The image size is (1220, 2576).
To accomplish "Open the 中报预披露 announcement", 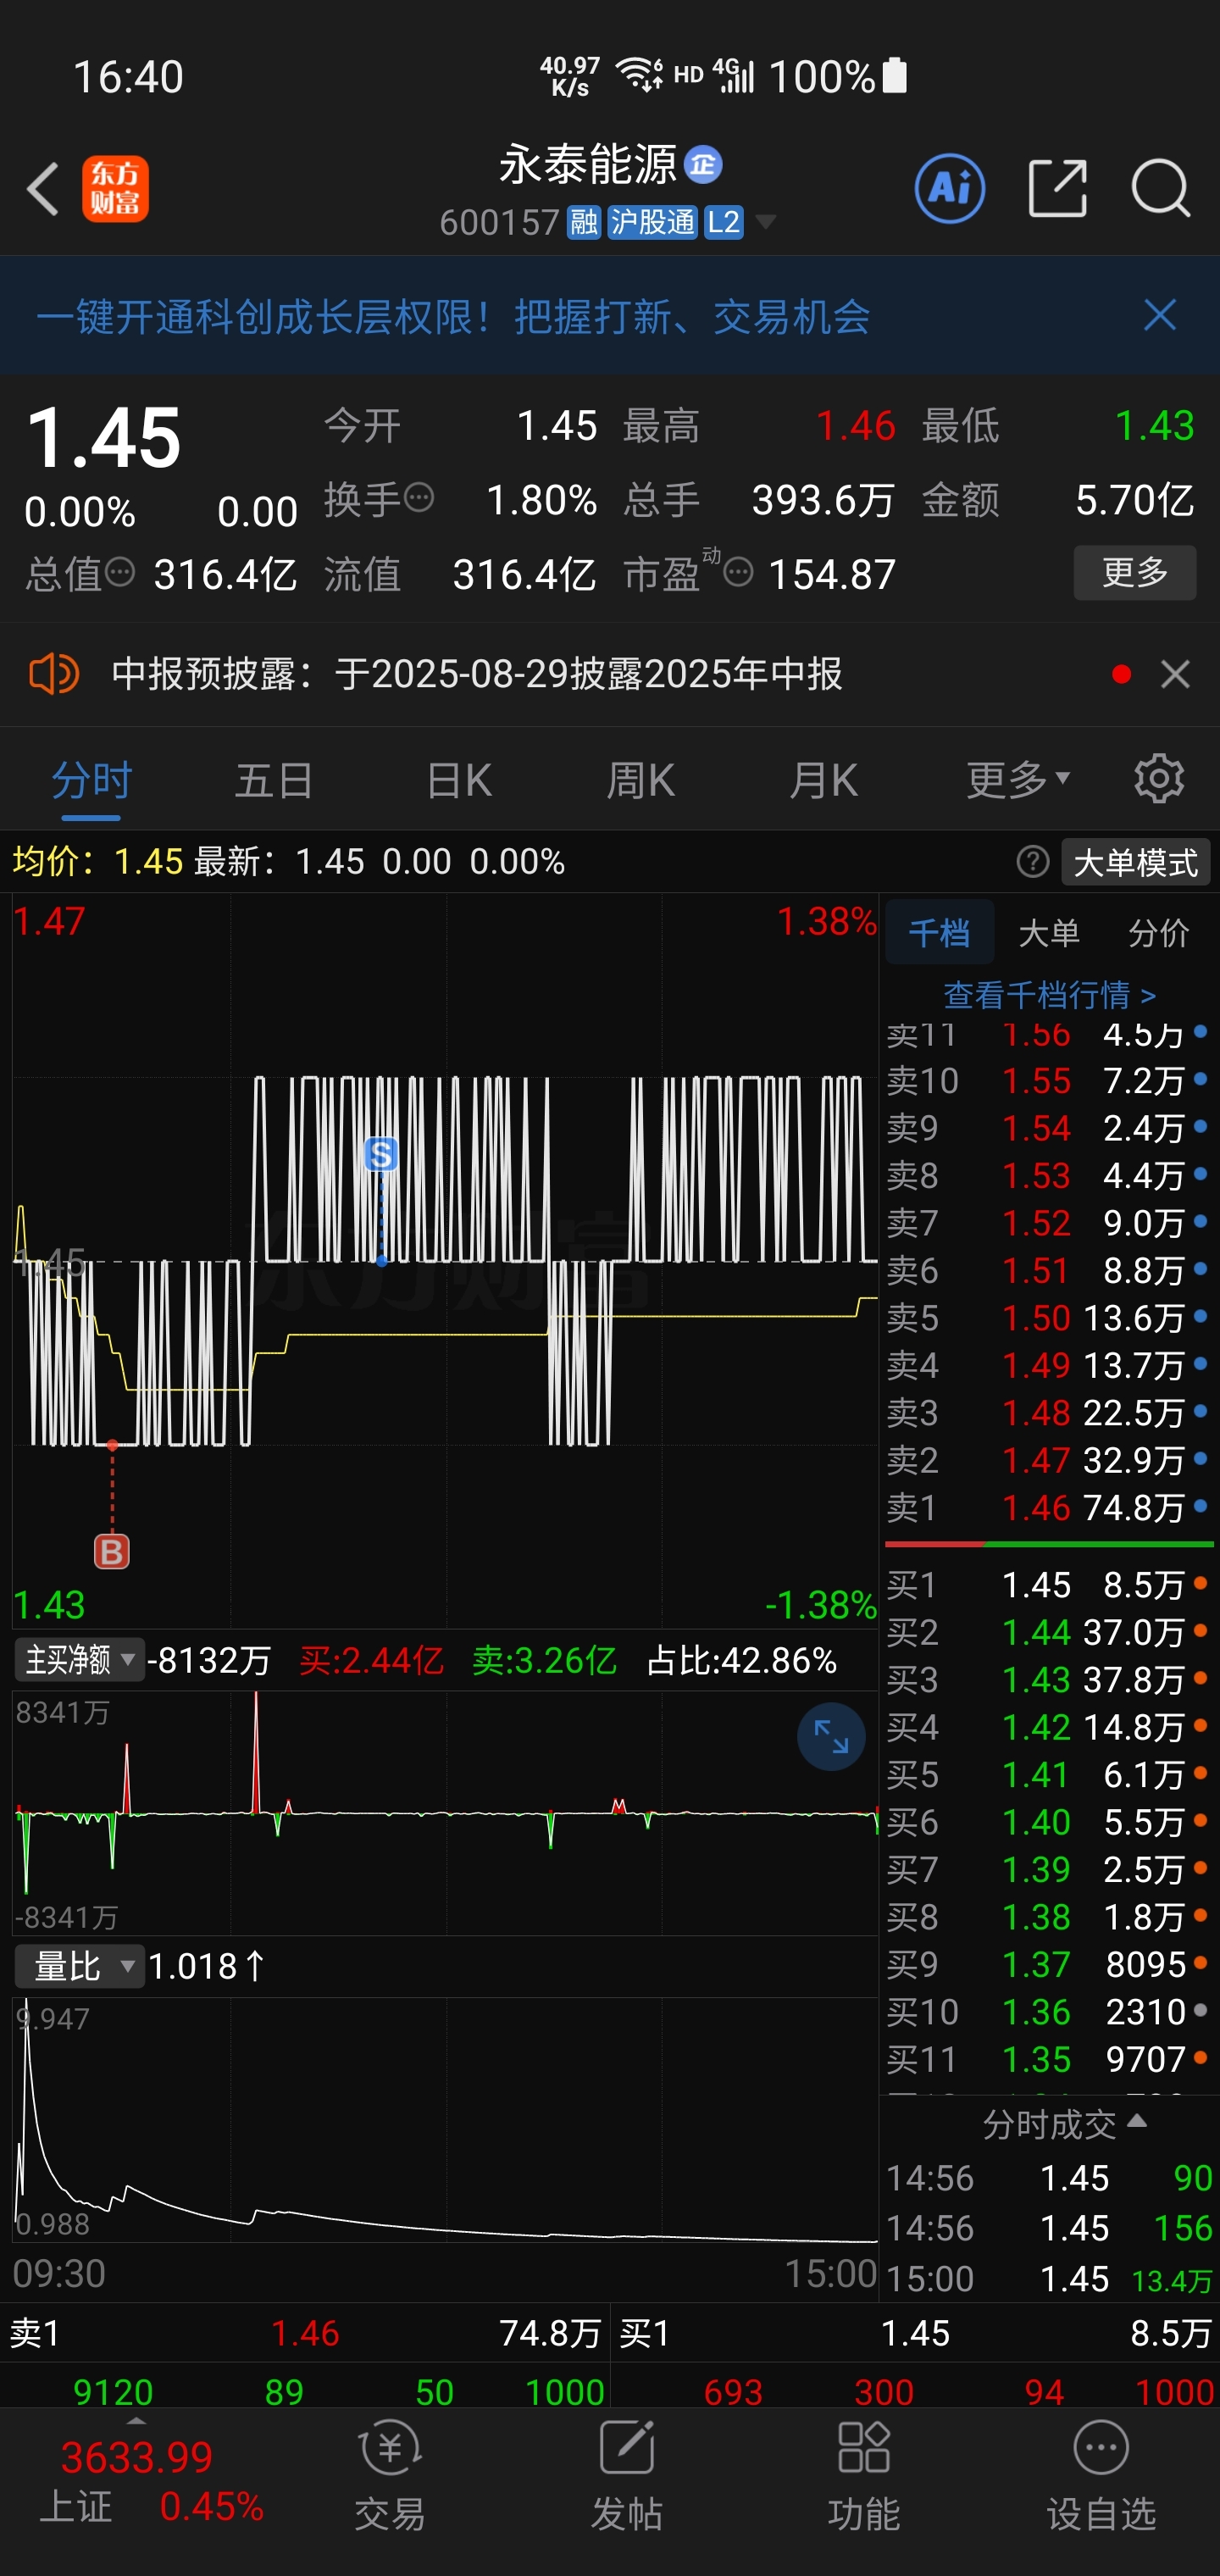I will (477, 674).
